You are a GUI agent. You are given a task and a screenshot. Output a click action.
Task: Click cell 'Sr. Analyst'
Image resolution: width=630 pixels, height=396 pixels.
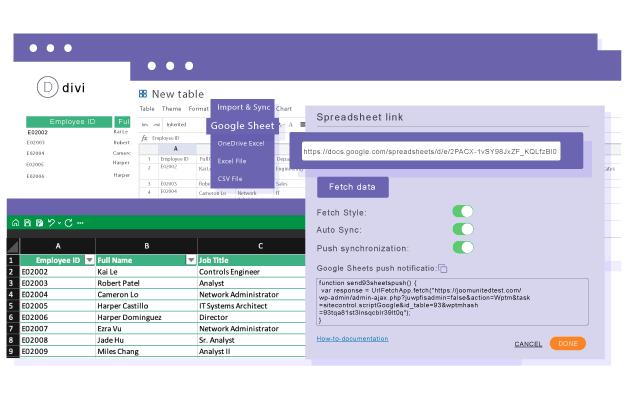click(x=252, y=340)
